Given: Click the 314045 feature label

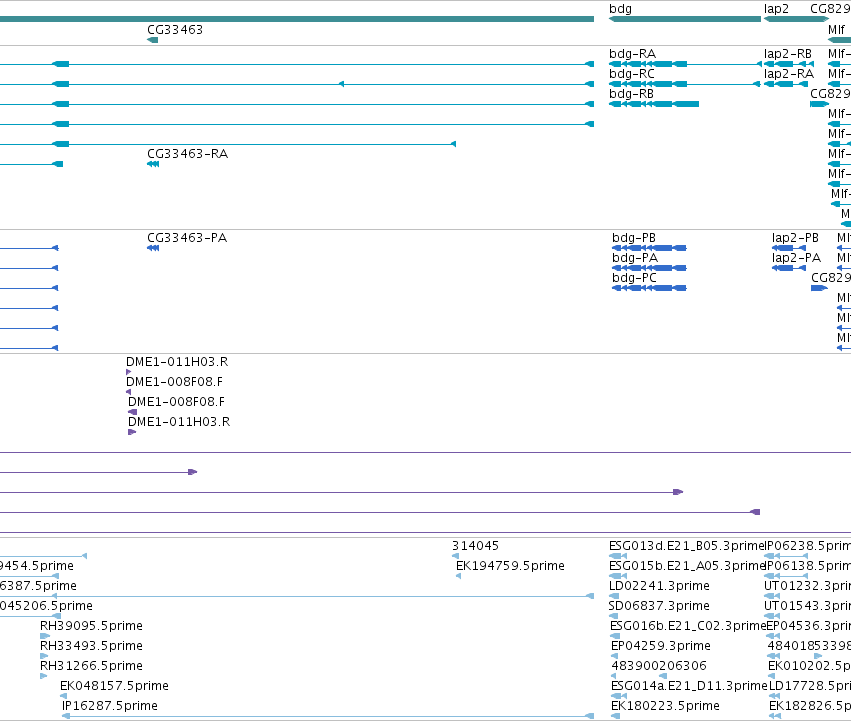Looking at the screenshot, I should click(475, 546).
